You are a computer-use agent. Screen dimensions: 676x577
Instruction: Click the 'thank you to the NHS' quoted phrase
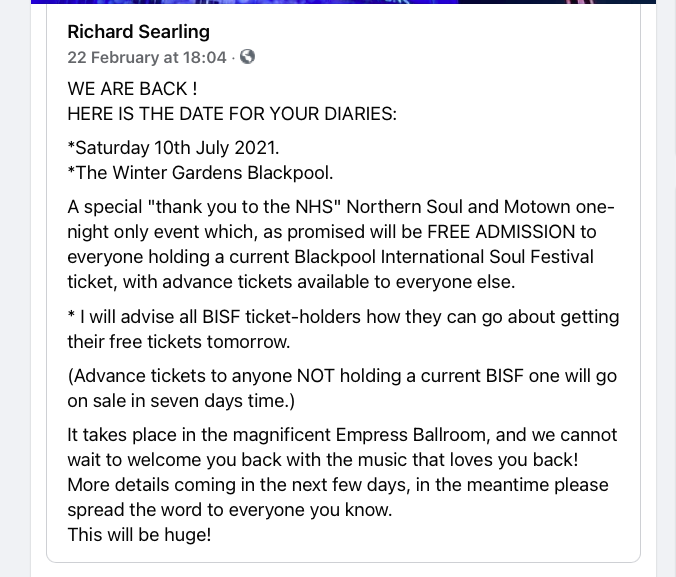[x=244, y=207]
